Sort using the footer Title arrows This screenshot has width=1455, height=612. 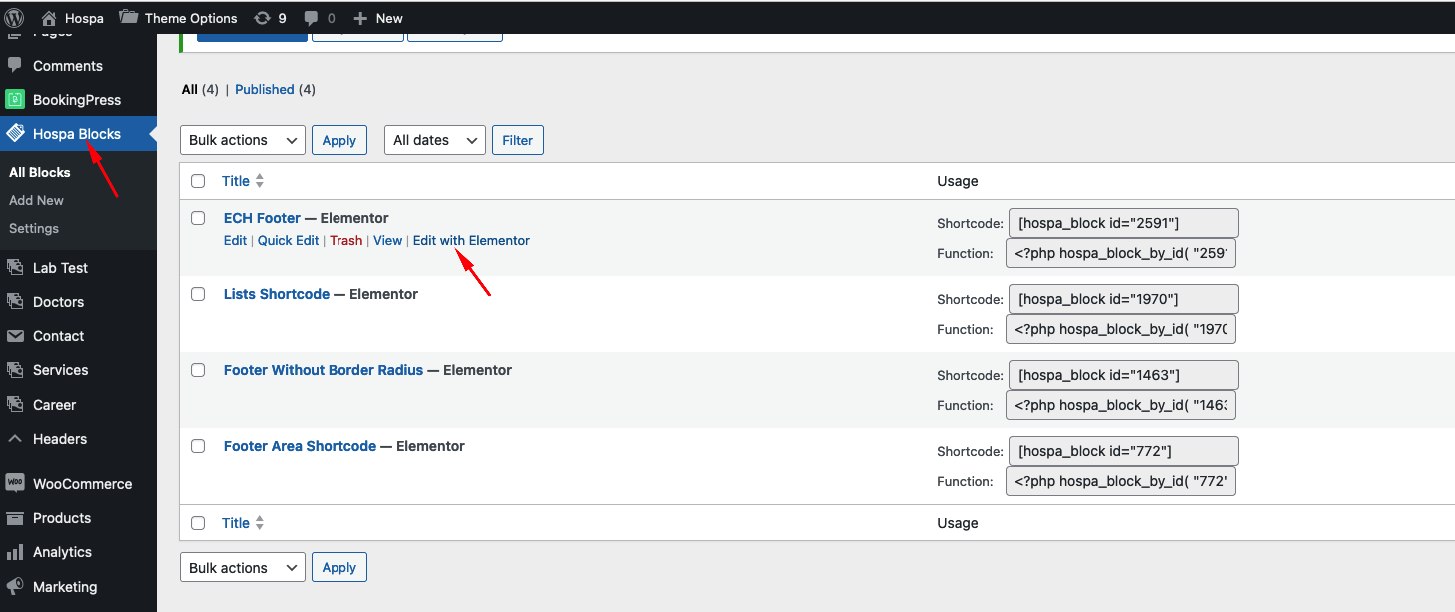pyautogui.click(x=259, y=523)
